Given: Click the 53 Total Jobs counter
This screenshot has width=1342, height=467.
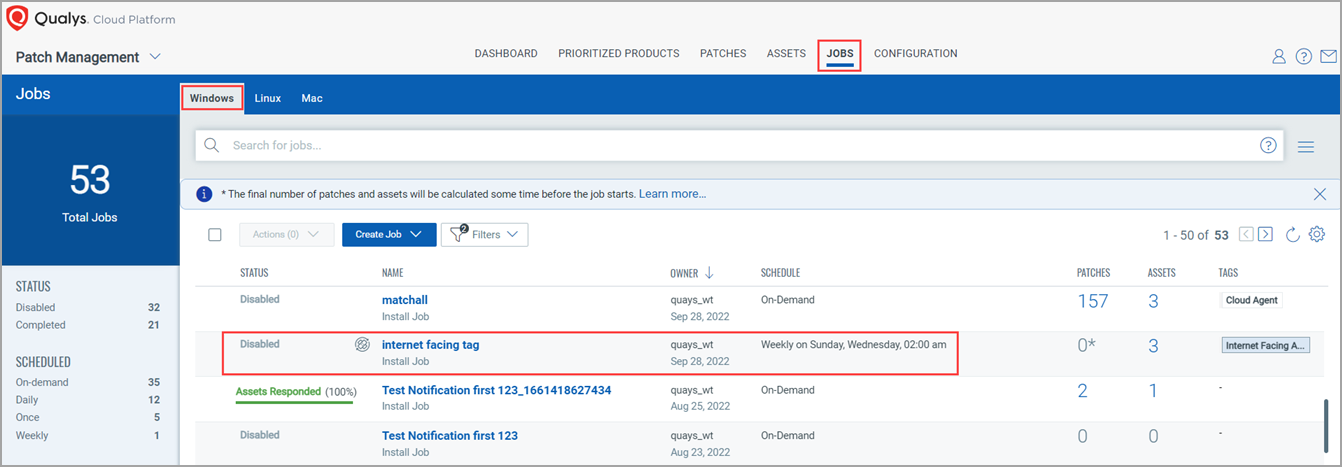Looking at the screenshot, I should 90,190.
